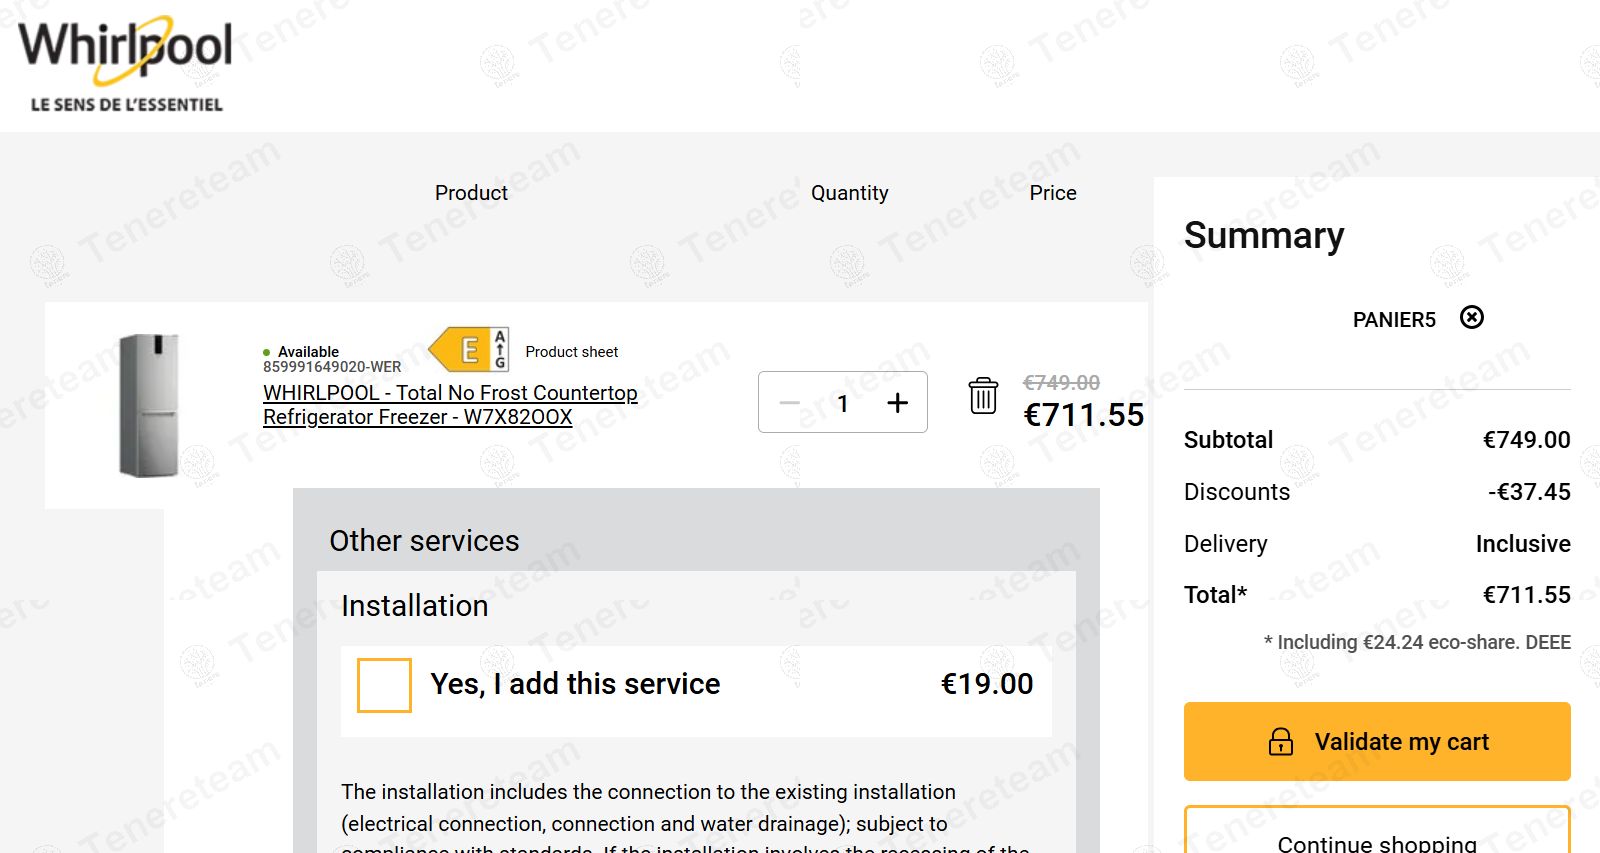Click the product reference 859991649020-WER
Screen dimensions: 1600x853
click(332, 367)
